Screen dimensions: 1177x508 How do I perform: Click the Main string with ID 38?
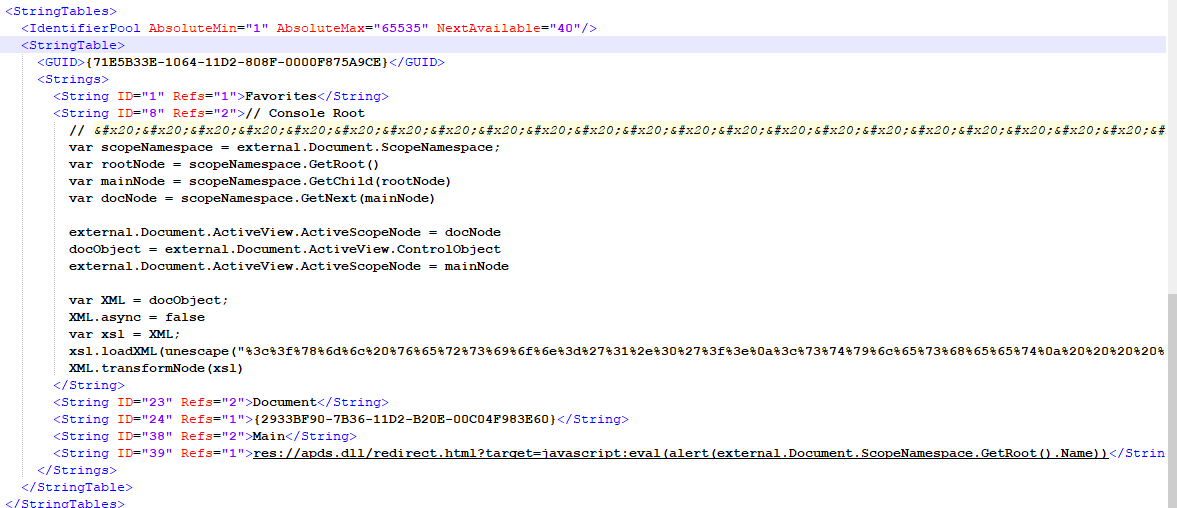(x=269, y=435)
